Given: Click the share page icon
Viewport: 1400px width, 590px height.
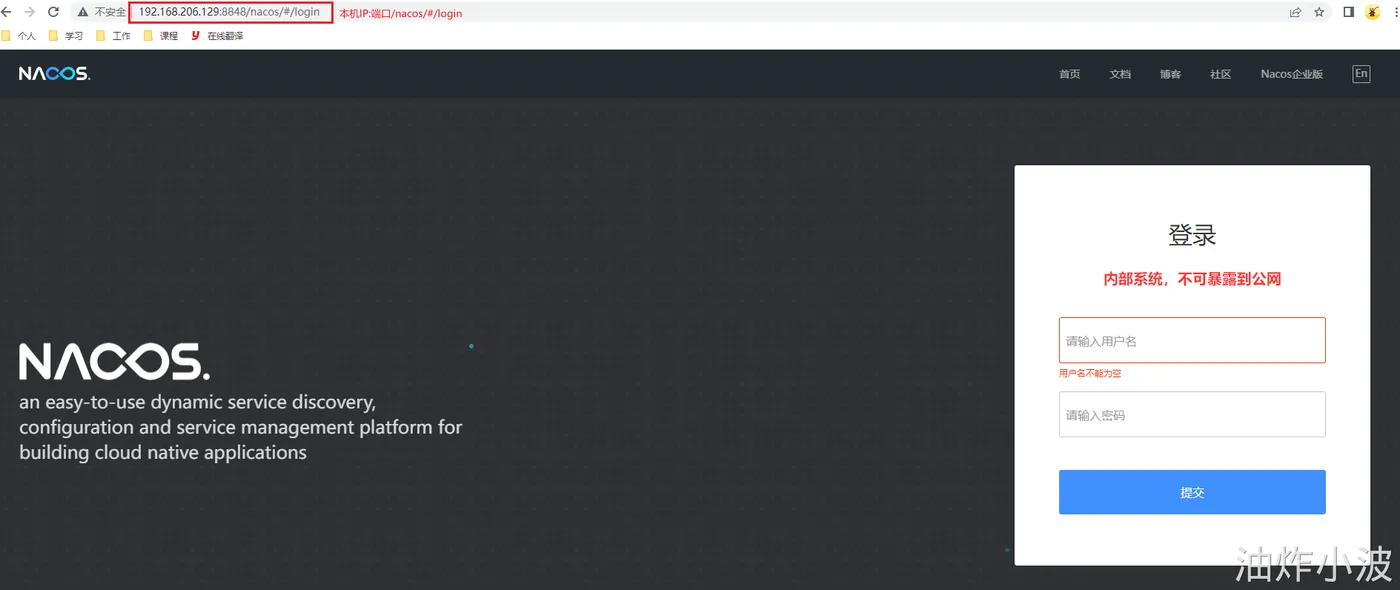Looking at the screenshot, I should 1295,12.
